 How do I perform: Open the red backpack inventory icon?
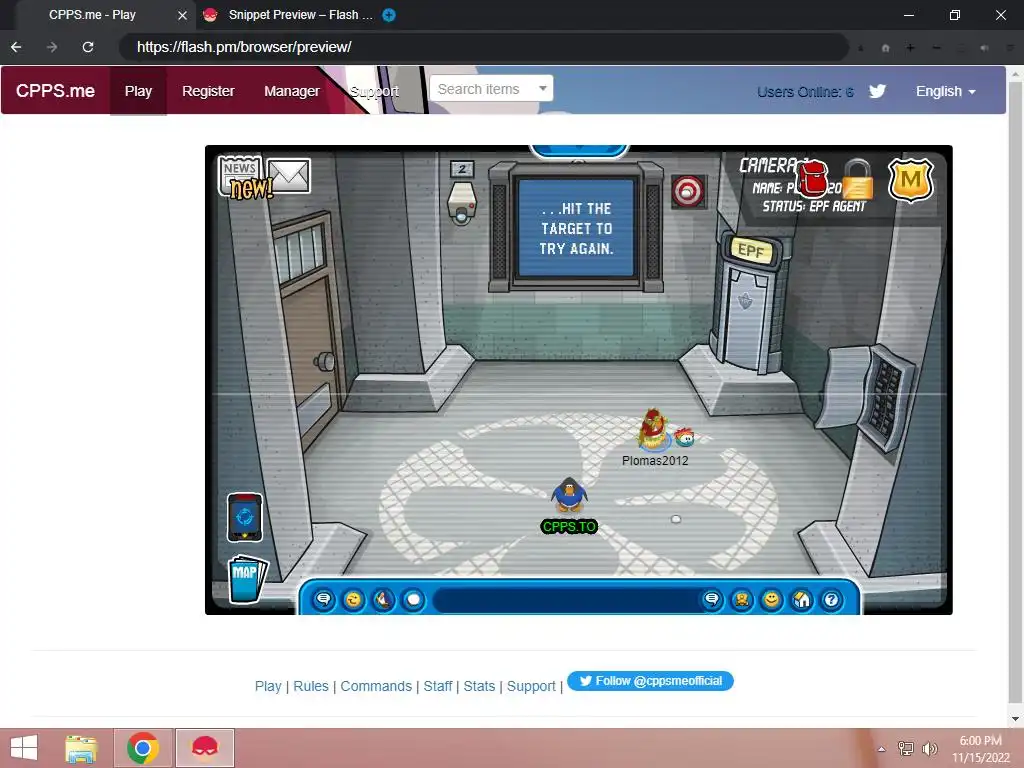click(812, 178)
